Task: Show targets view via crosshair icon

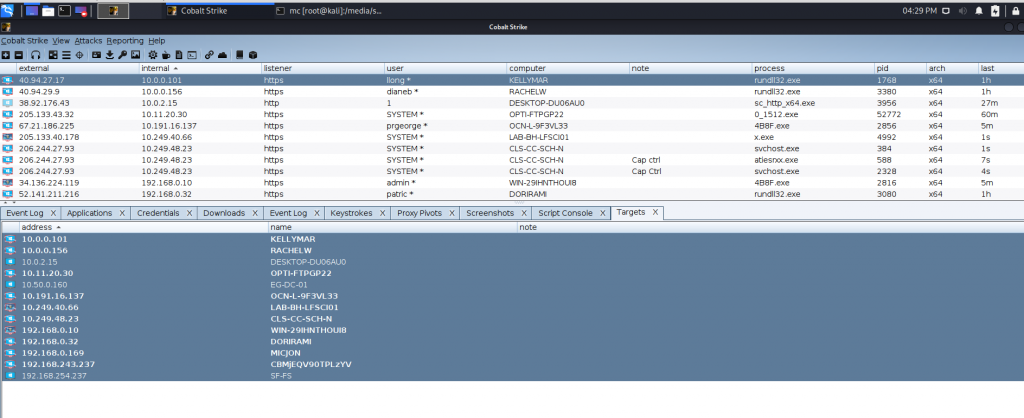Action: click(x=79, y=55)
